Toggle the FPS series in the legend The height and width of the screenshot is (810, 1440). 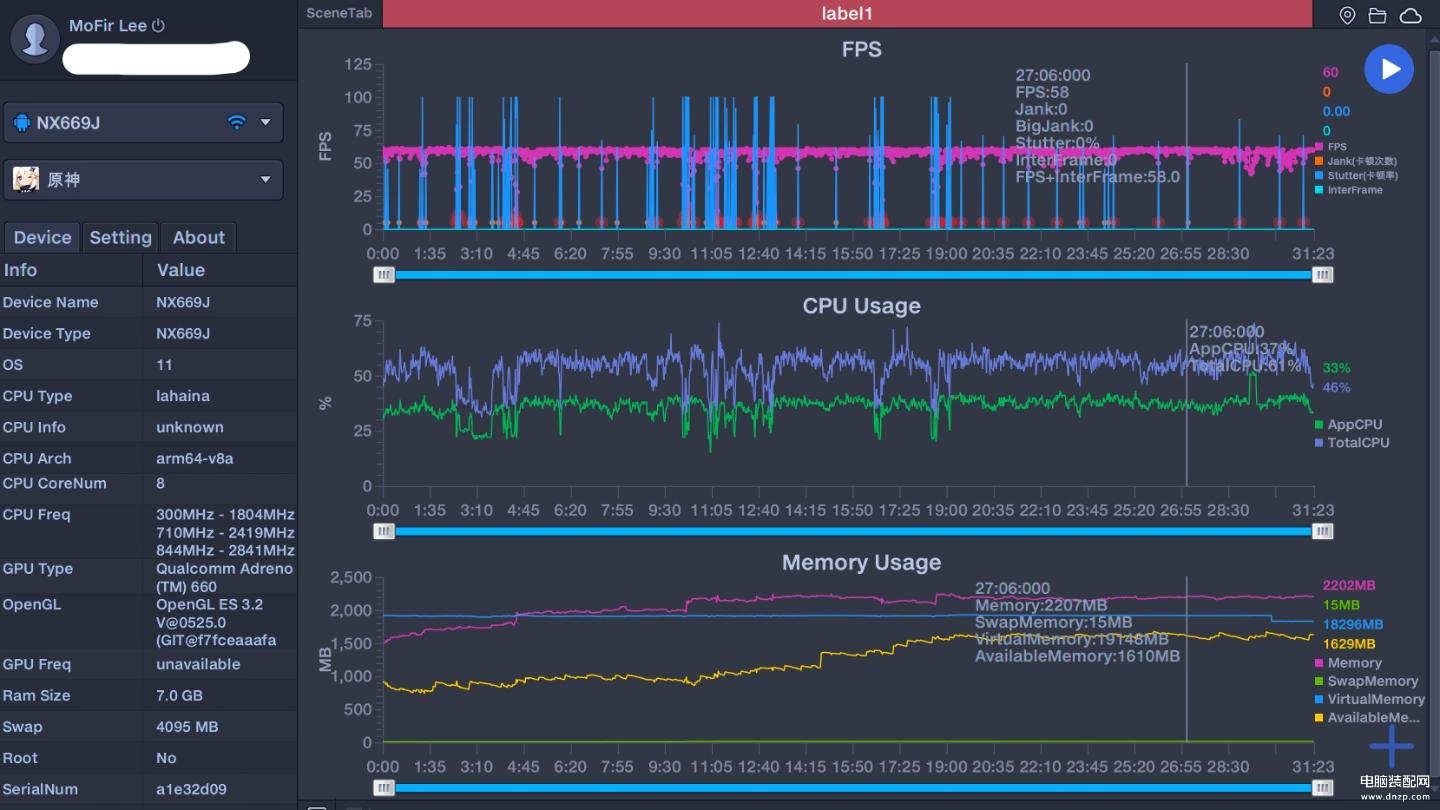pos(1331,147)
